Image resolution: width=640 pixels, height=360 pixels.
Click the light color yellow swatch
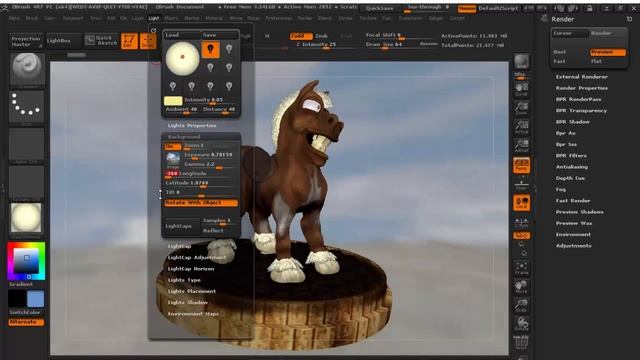(173, 100)
